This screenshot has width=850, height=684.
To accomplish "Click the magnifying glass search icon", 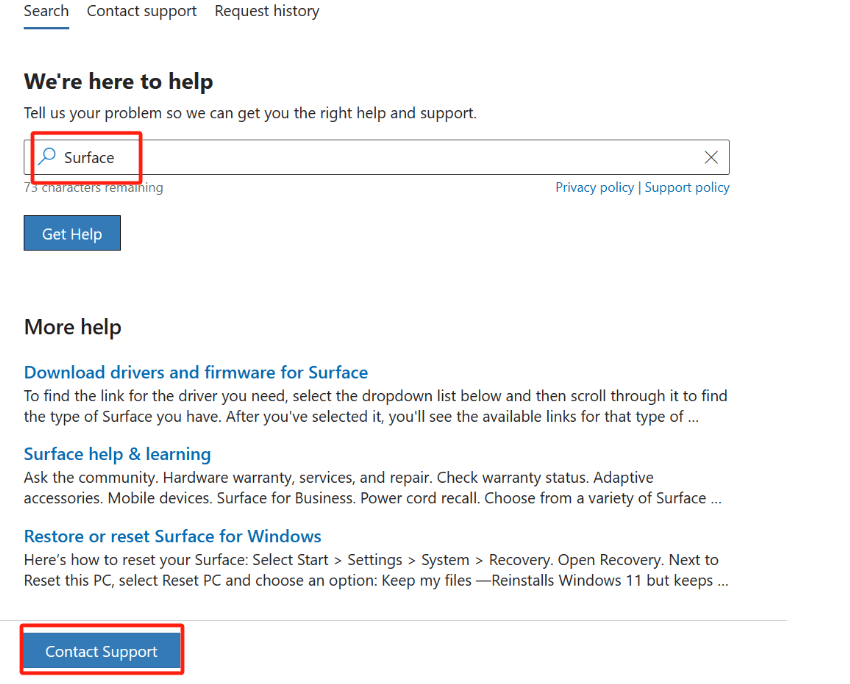I will click(x=47, y=157).
